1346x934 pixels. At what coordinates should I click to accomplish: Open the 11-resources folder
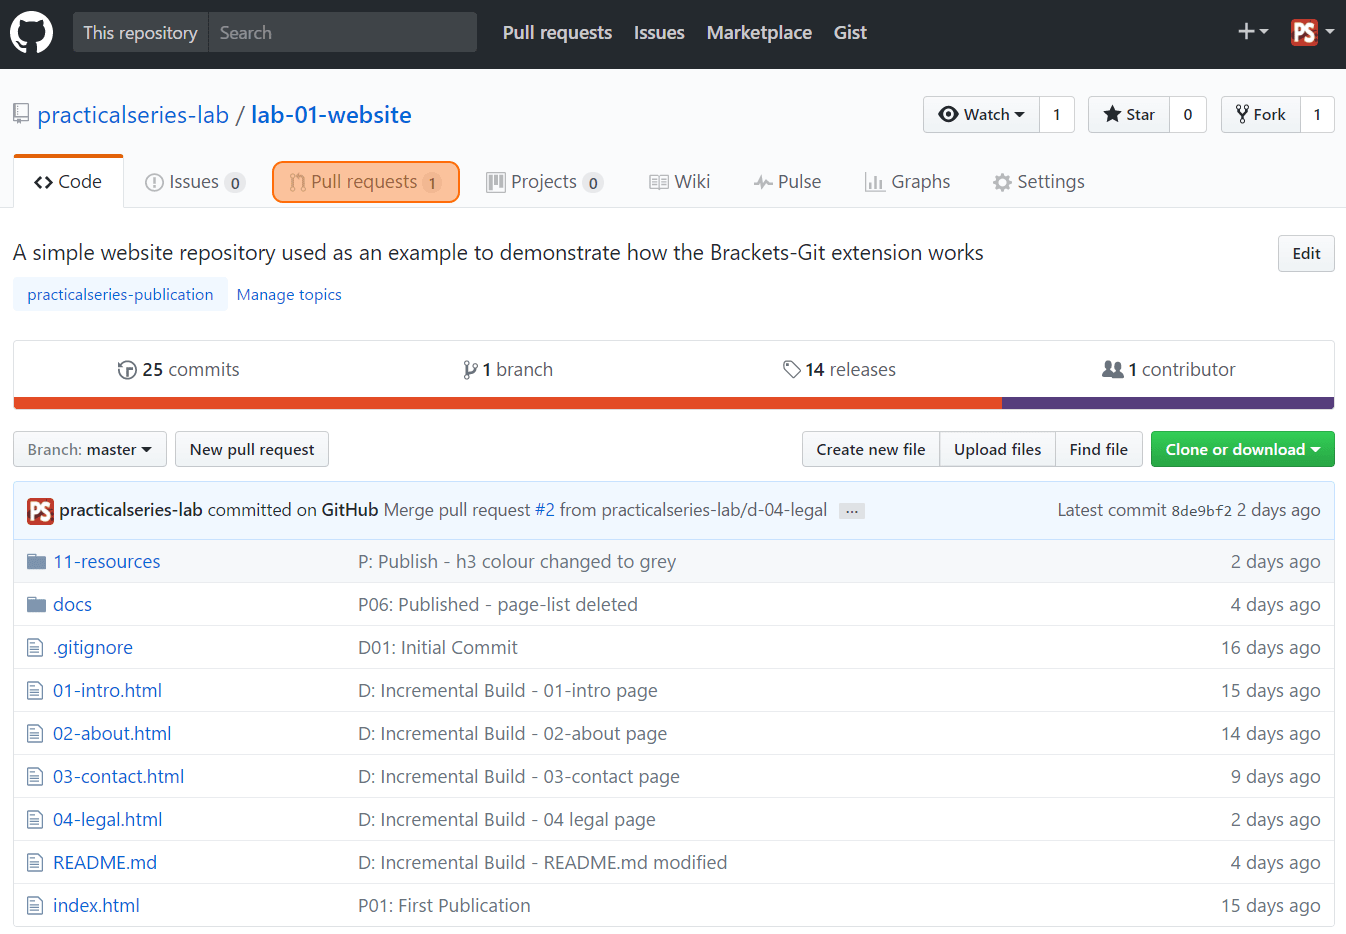[107, 562]
